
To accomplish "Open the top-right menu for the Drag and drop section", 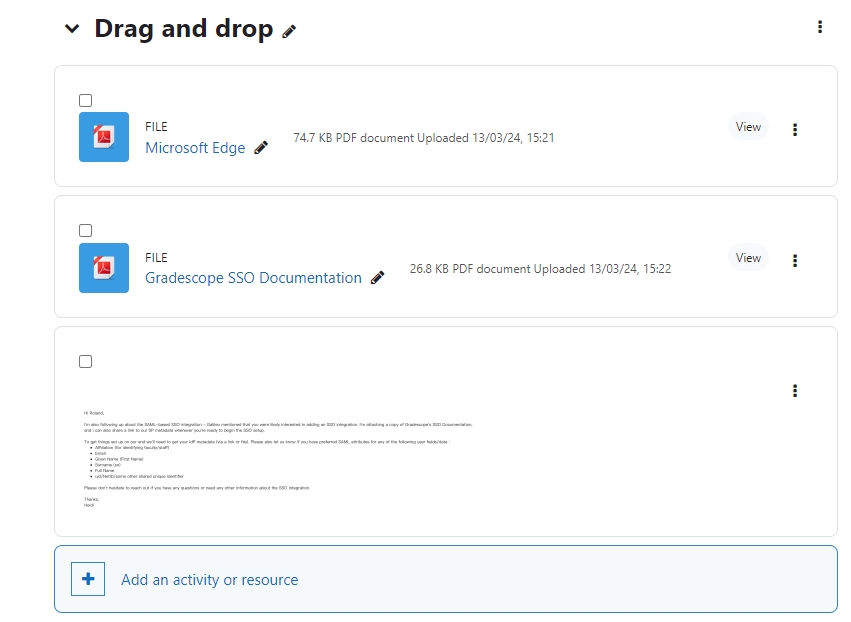I will tap(820, 27).
